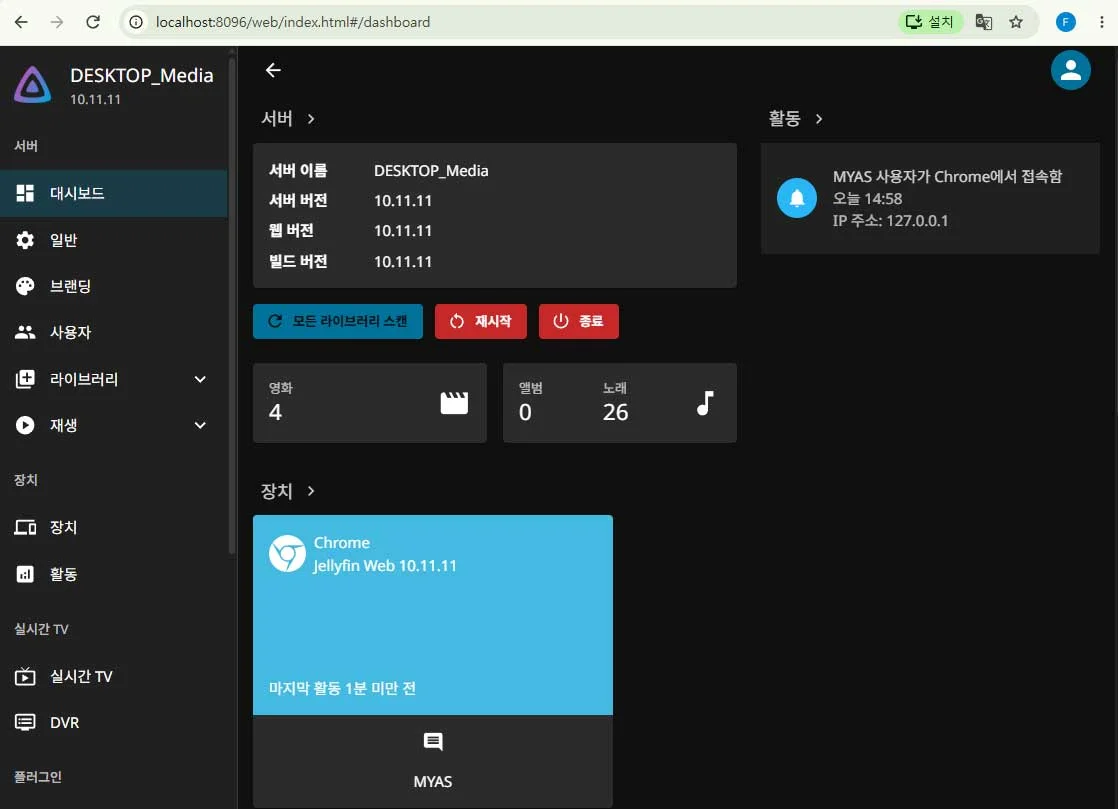Click the Chrome browser icon in device card

coord(287,554)
